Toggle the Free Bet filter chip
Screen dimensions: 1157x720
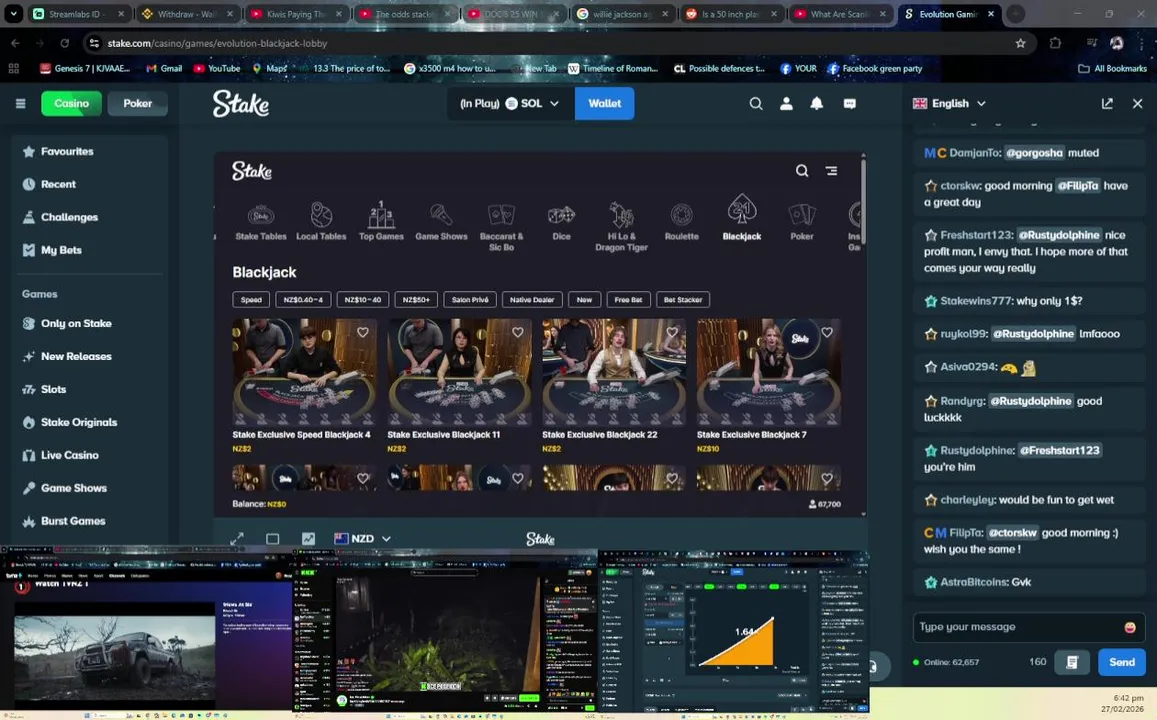click(628, 300)
